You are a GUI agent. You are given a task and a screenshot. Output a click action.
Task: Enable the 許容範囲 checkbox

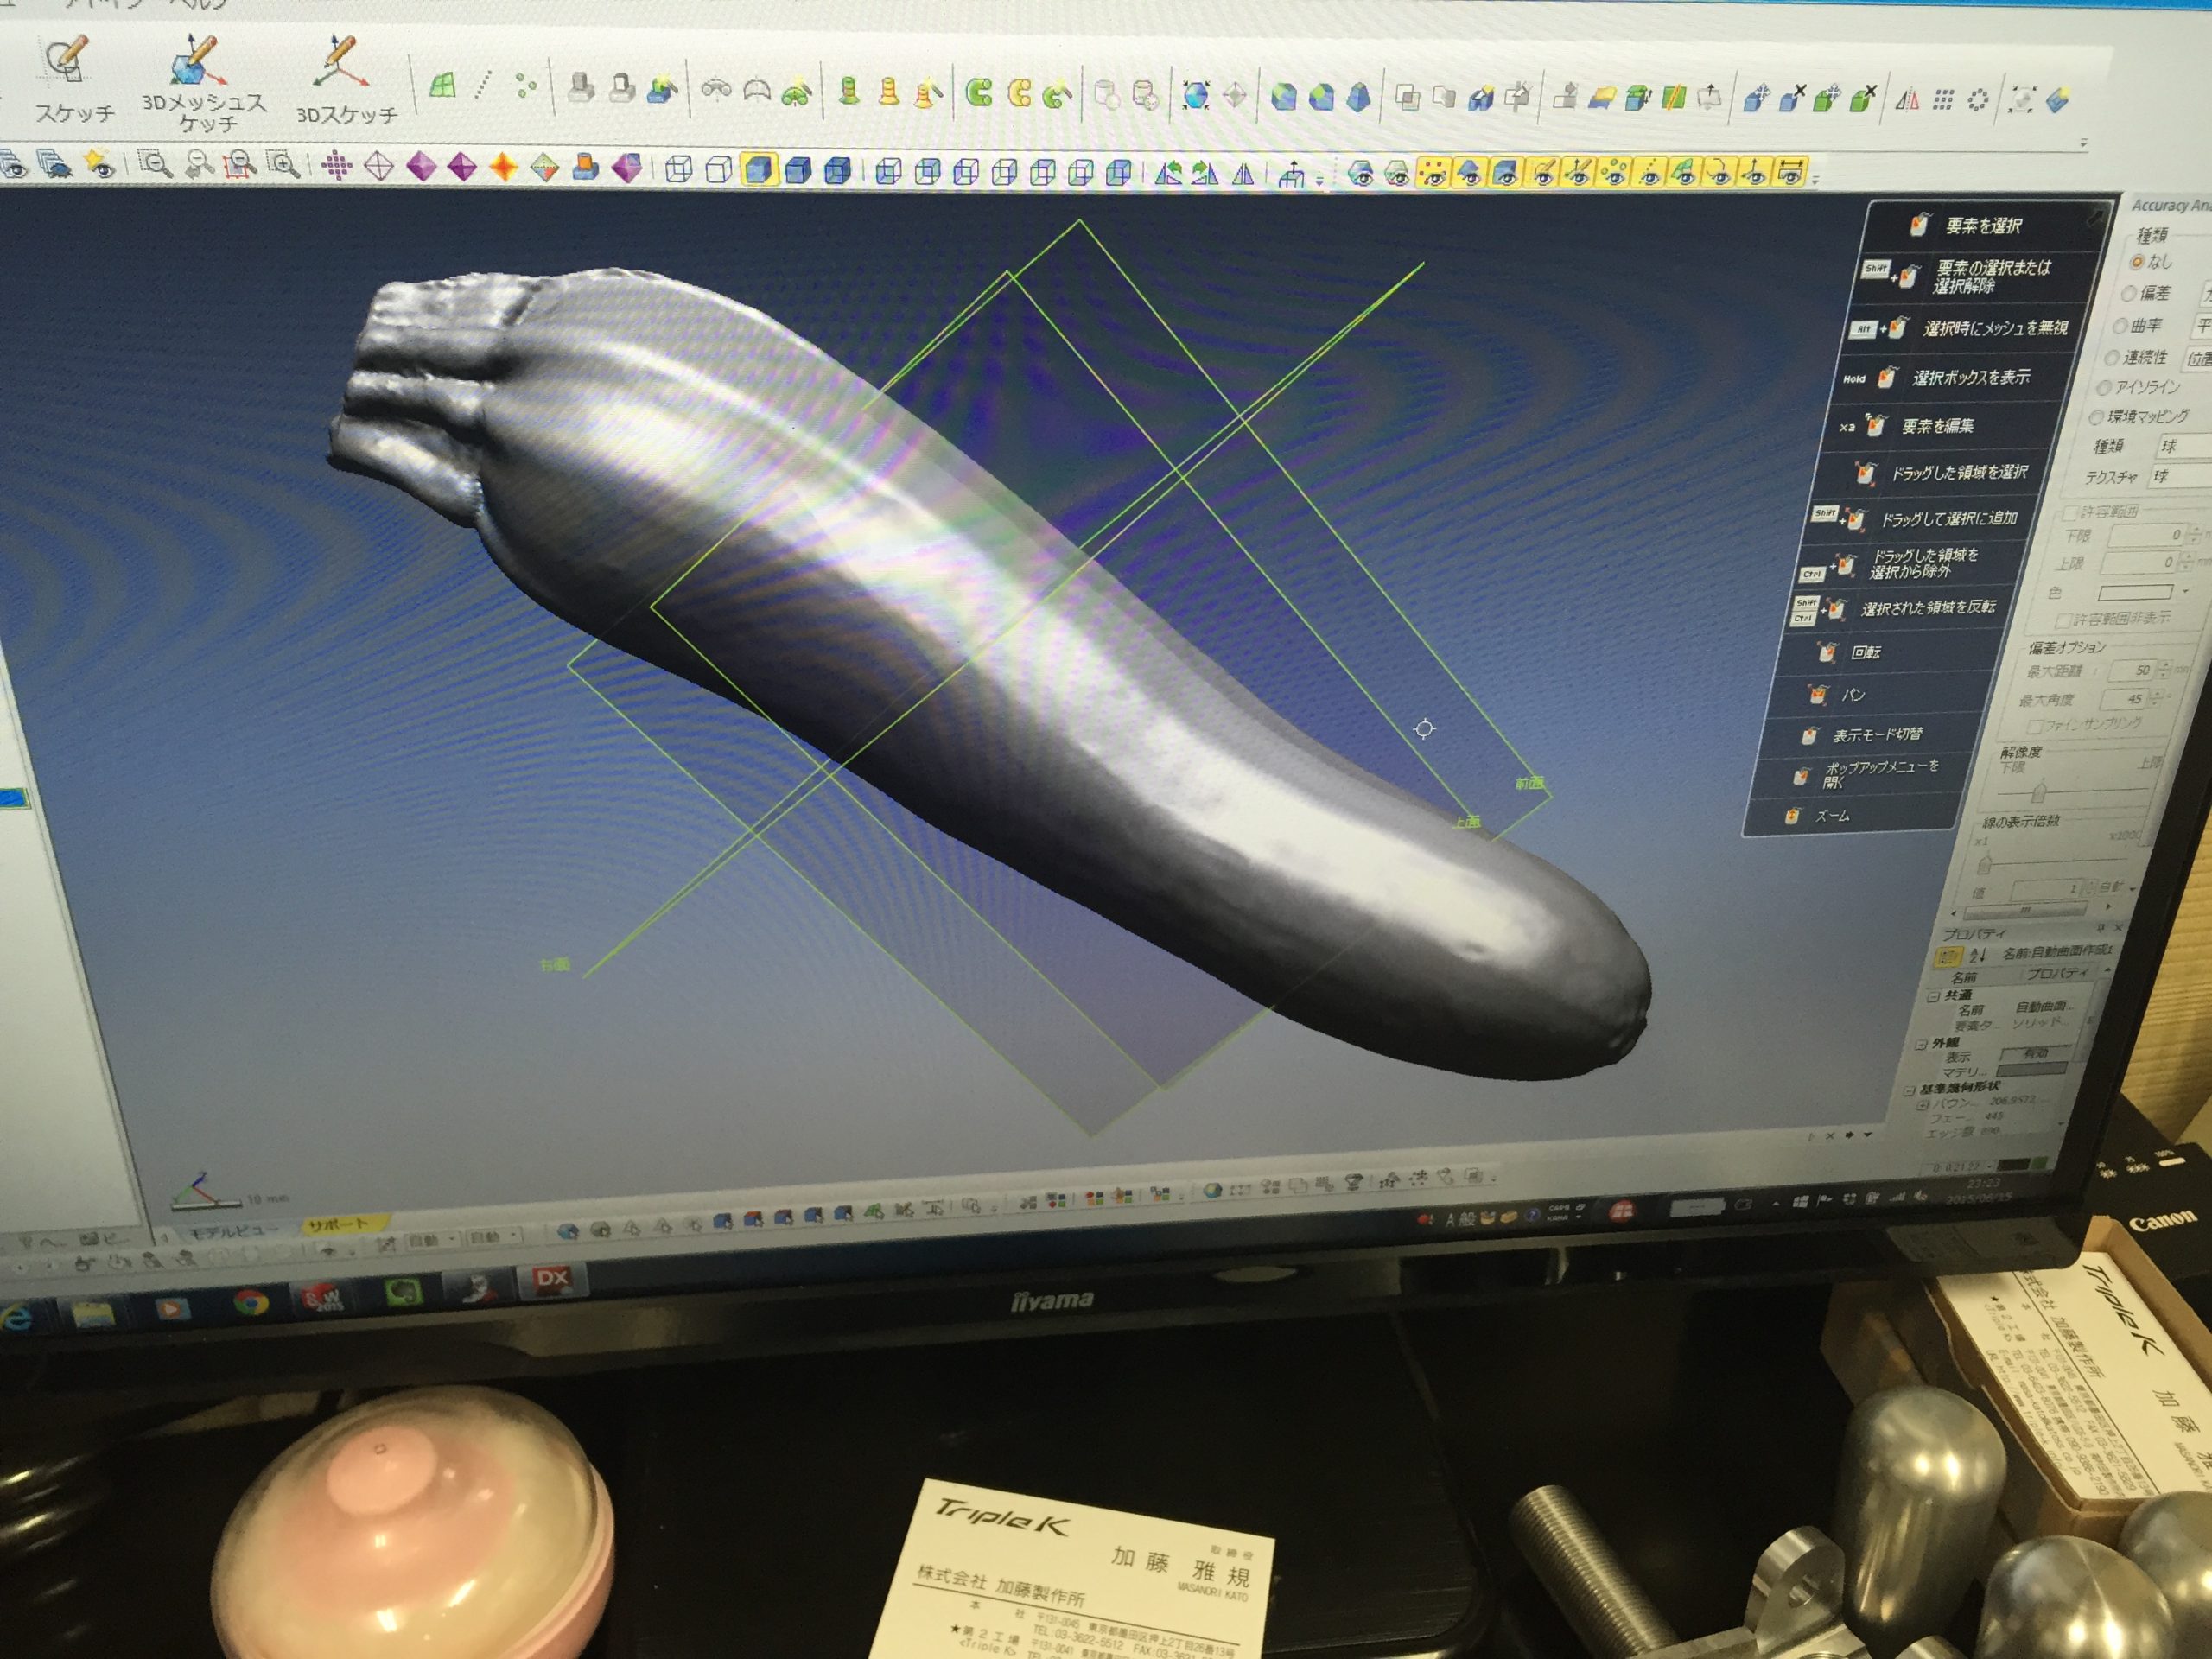click(x=2070, y=513)
